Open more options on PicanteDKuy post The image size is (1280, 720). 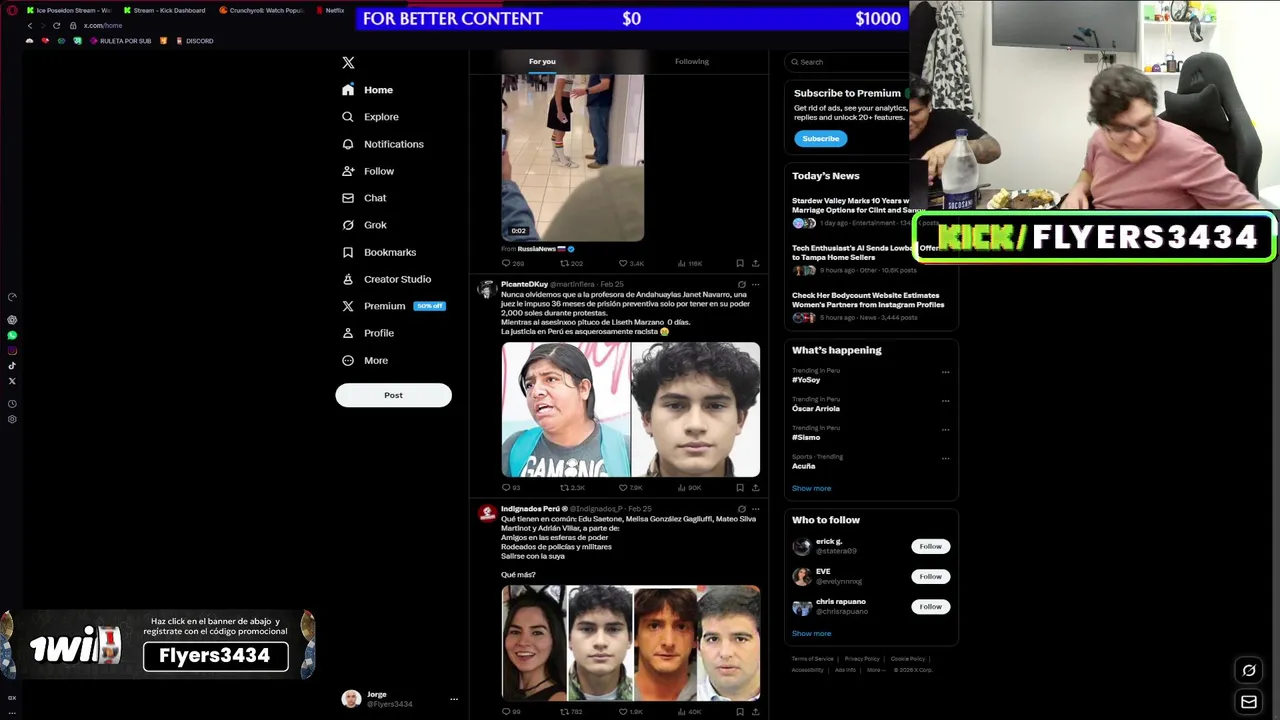pyautogui.click(x=755, y=284)
